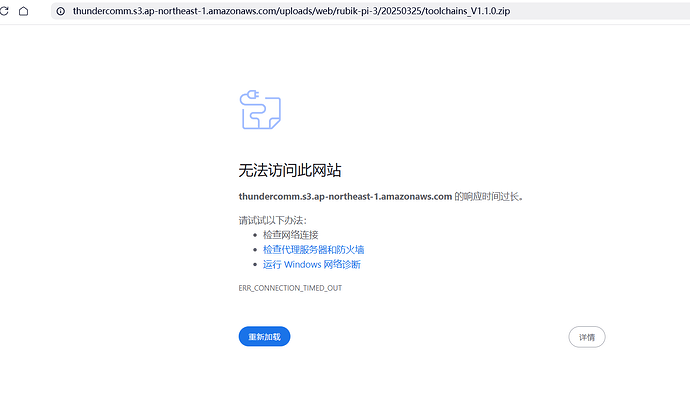Click the bold amazonaws.com domain in error message

[x=345, y=197]
